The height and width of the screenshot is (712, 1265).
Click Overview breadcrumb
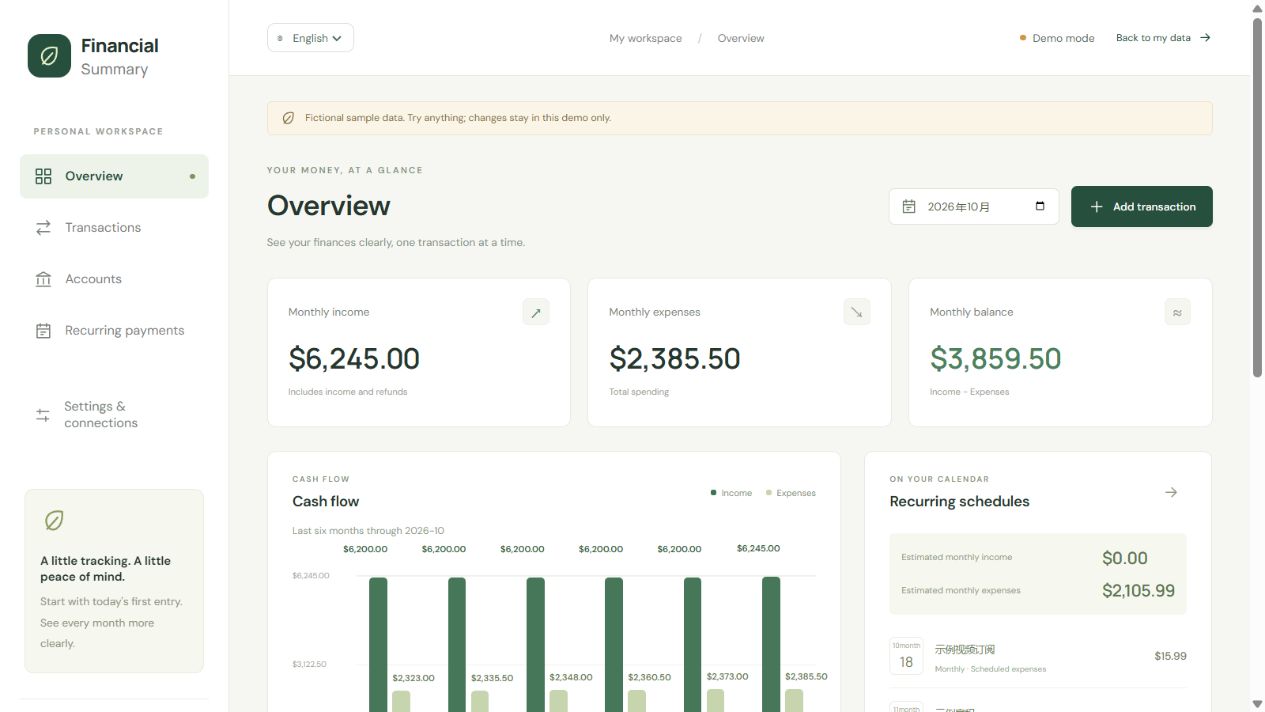[x=741, y=38]
